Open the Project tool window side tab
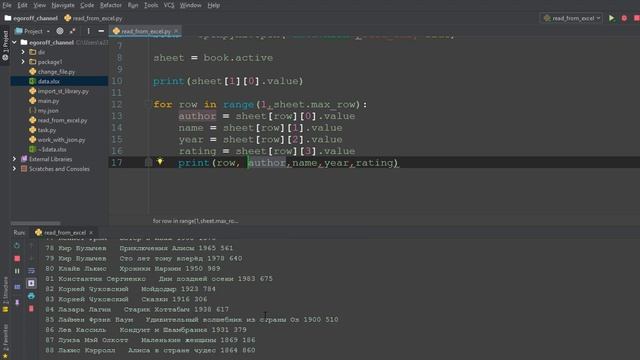640x360 pixels. click(x=5, y=46)
